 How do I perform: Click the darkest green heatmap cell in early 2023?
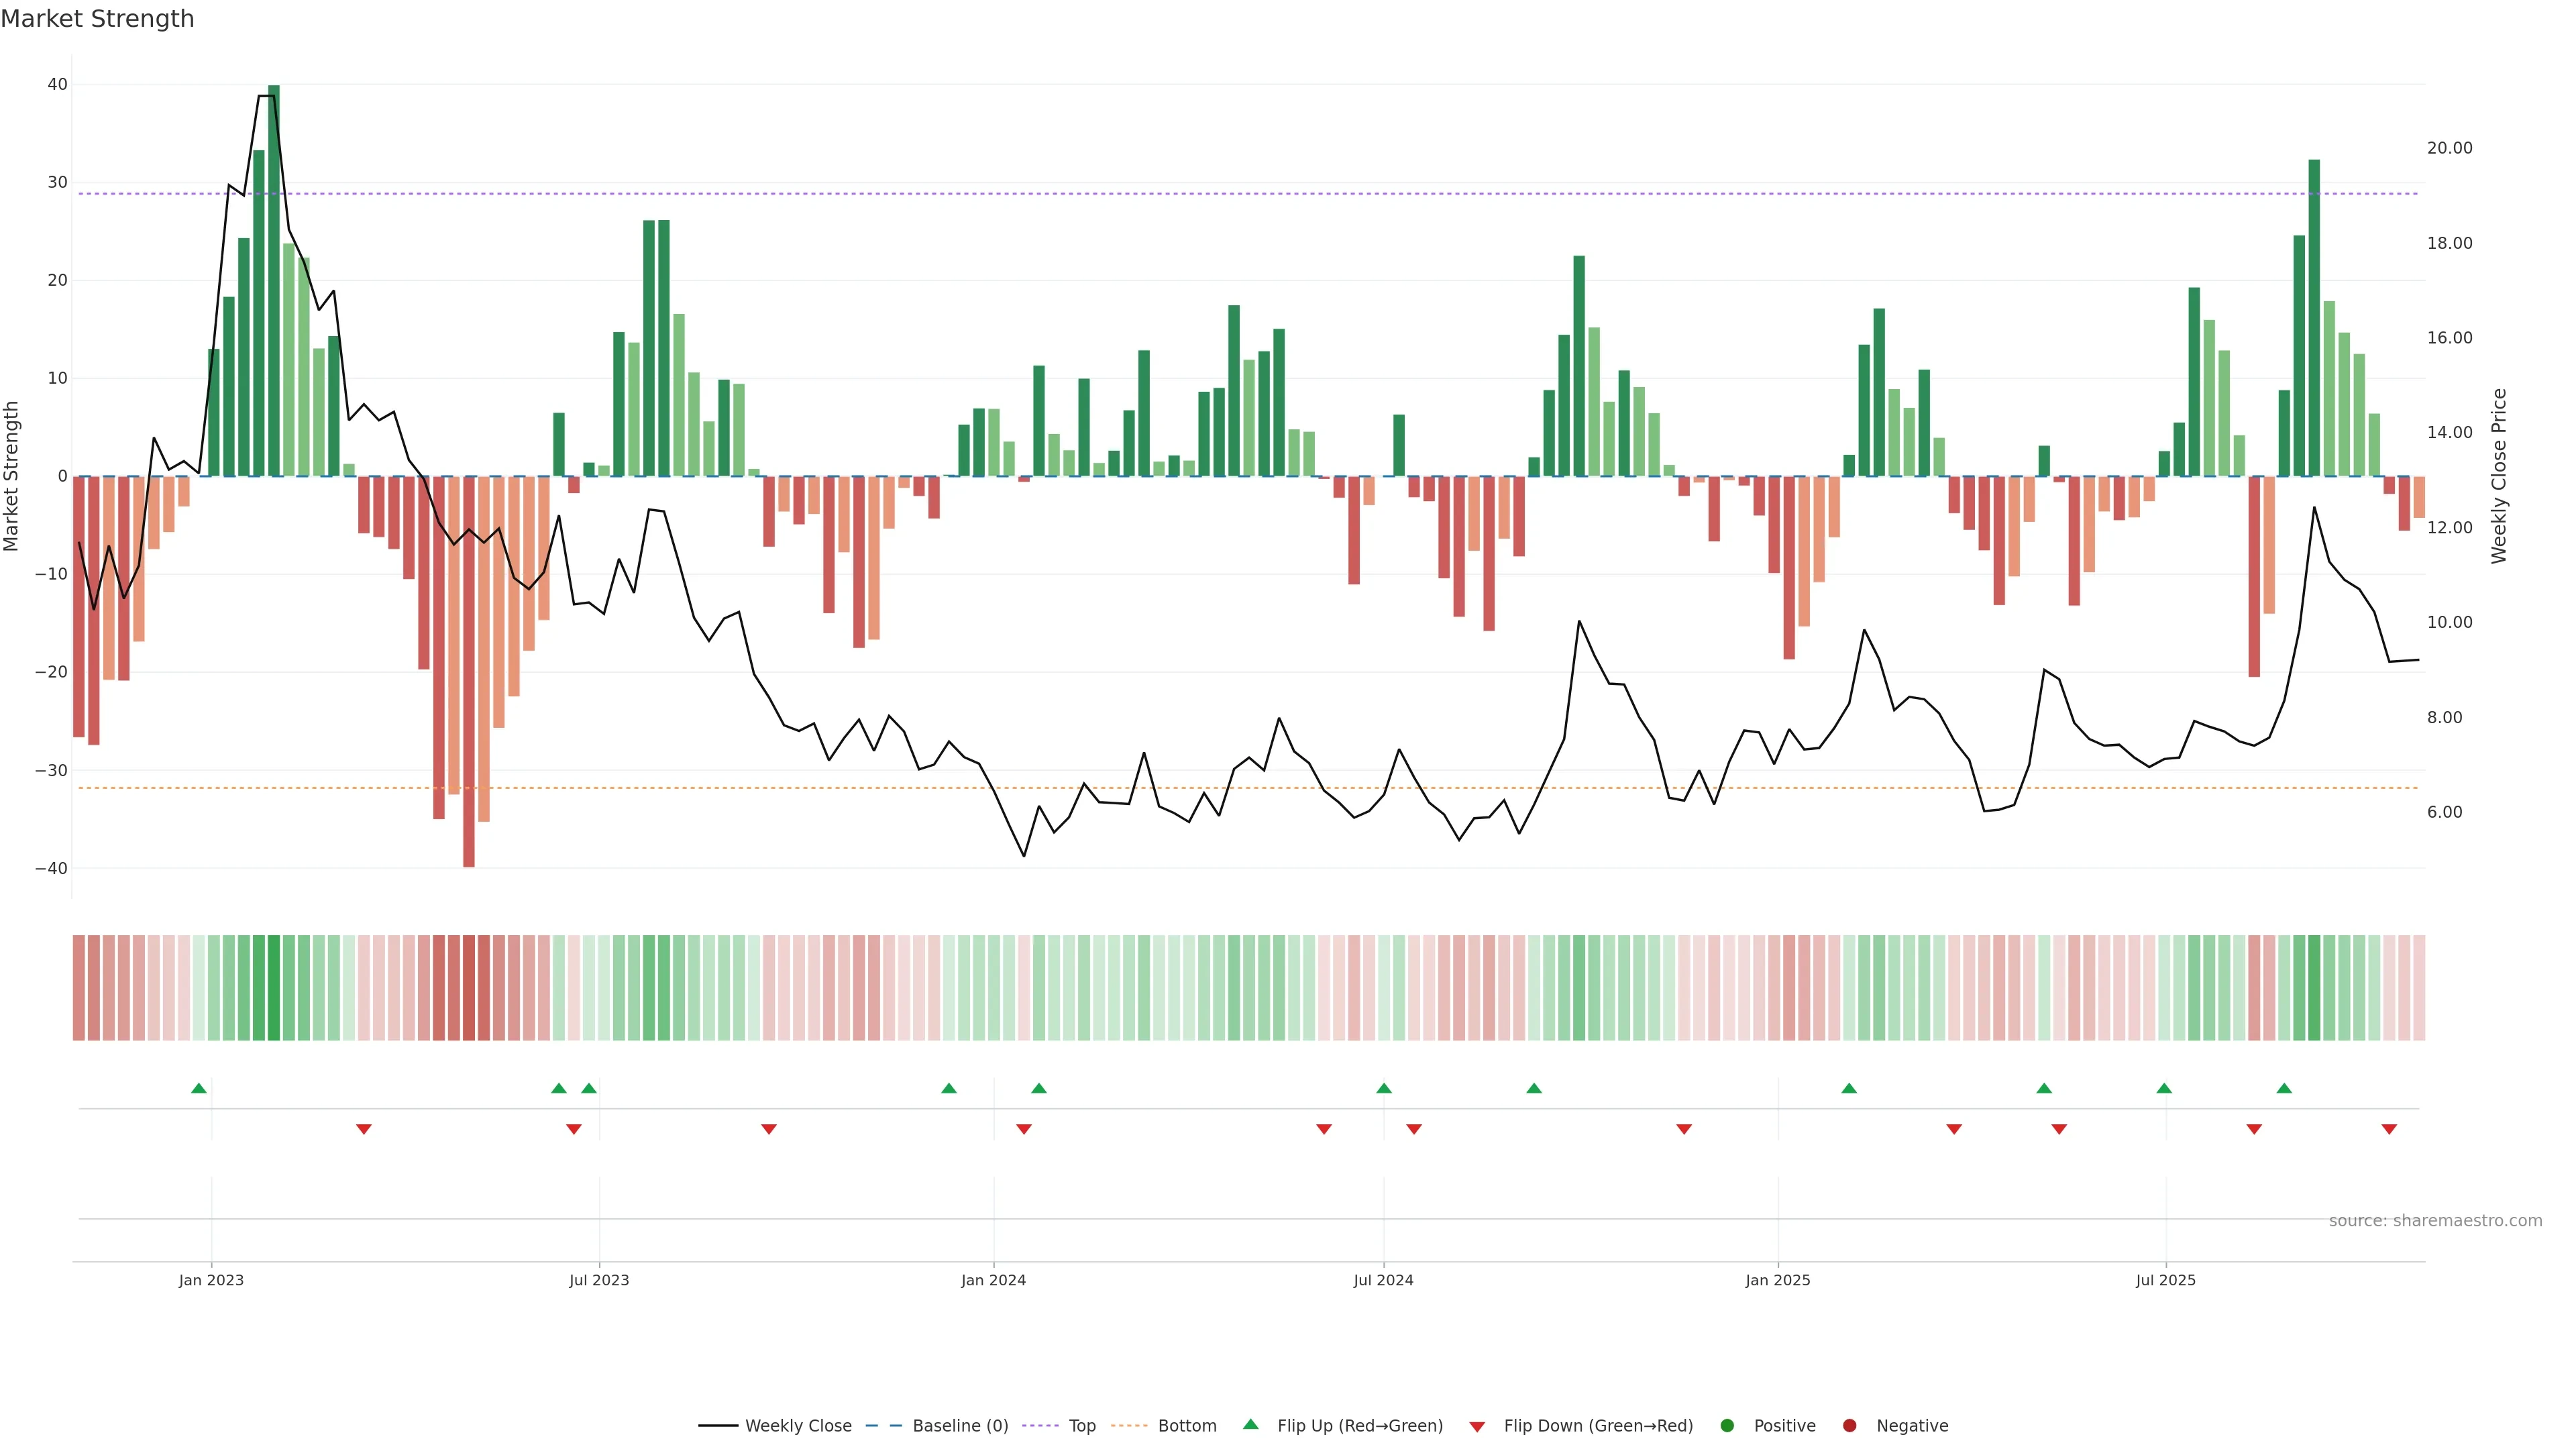274,988
